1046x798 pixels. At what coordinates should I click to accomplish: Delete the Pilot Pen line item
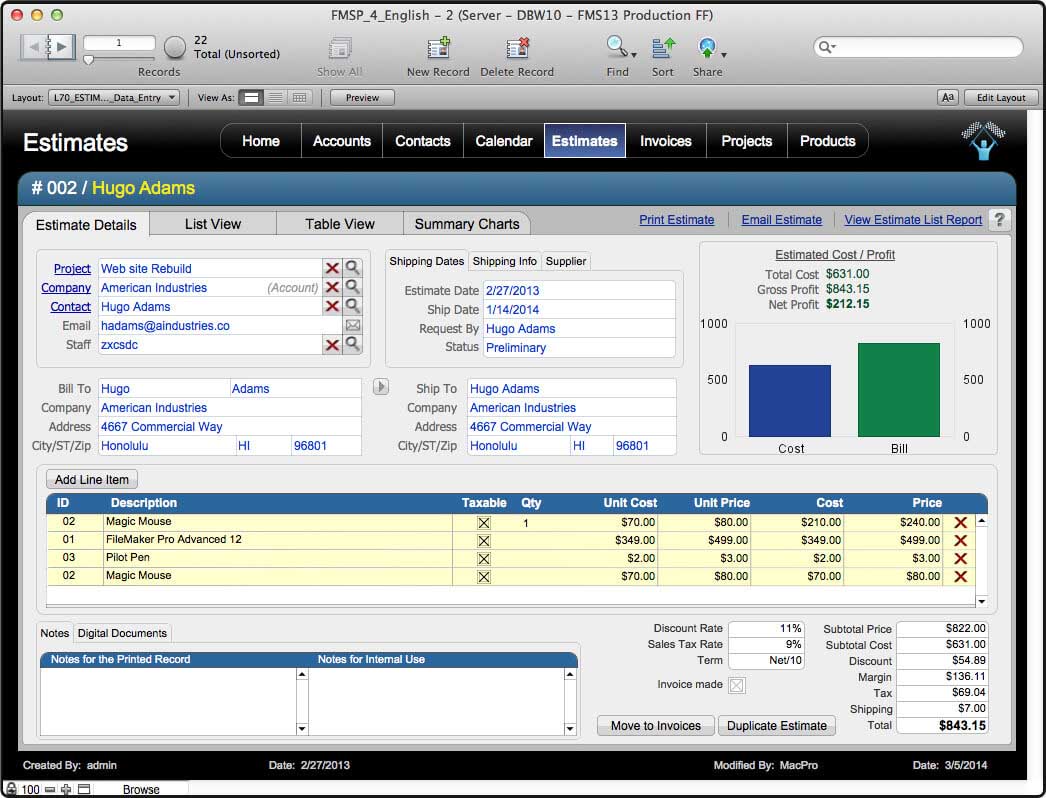pyautogui.click(x=961, y=558)
